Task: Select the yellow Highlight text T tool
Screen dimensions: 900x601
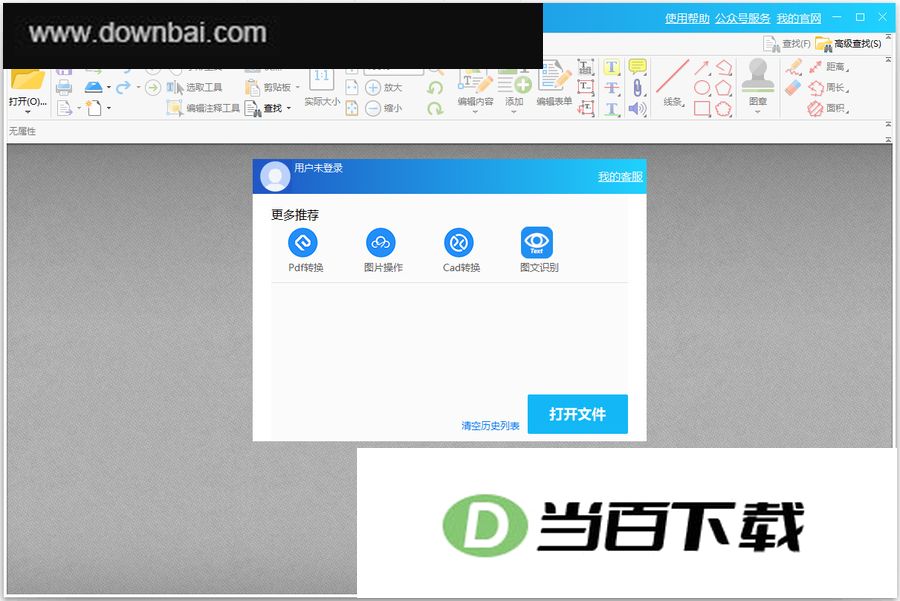Action: pos(612,67)
